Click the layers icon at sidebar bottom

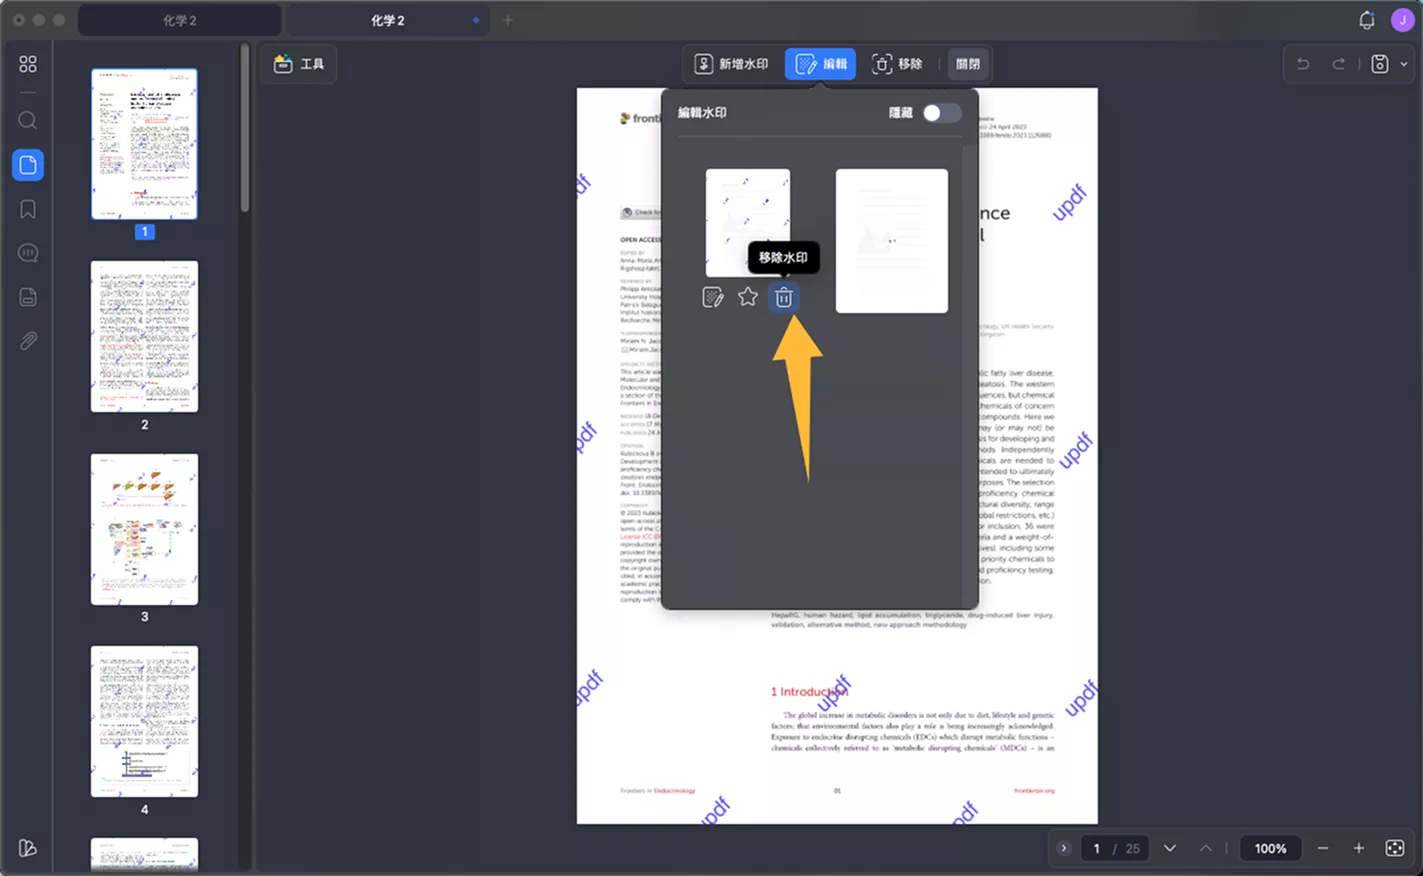pyautogui.click(x=28, y=848)
